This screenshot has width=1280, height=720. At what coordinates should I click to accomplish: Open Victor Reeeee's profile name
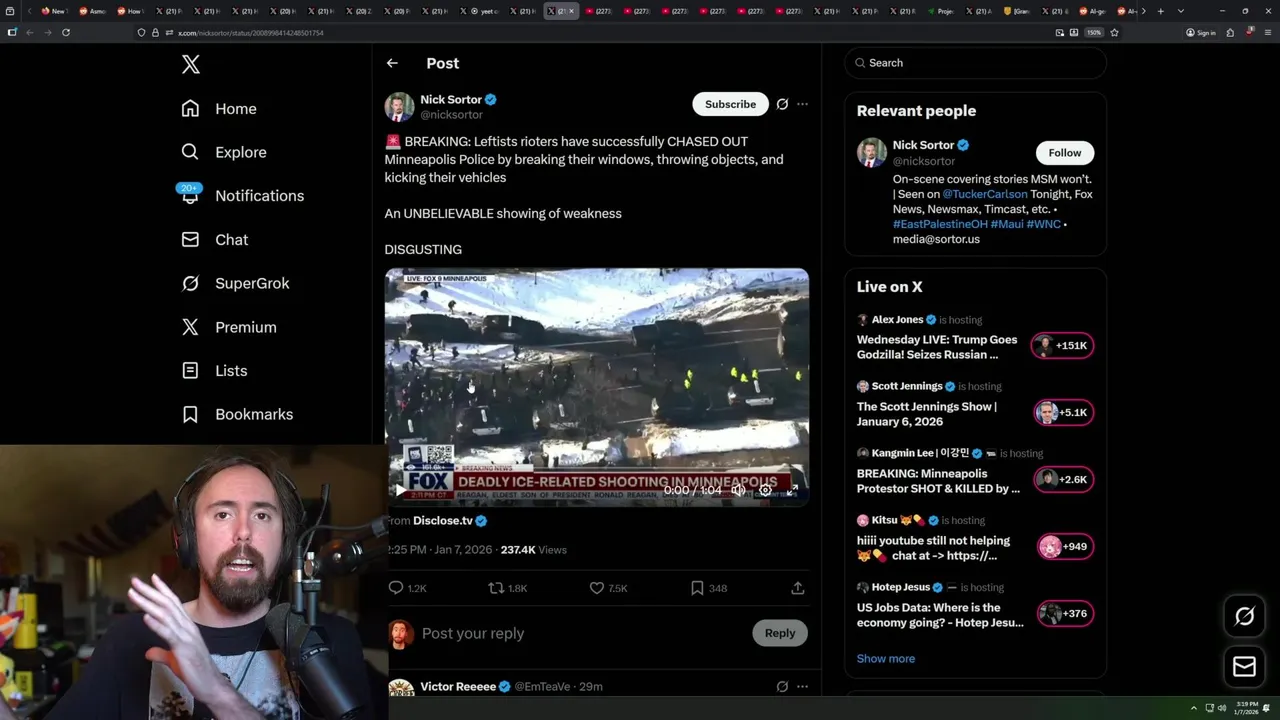[458, 687]
